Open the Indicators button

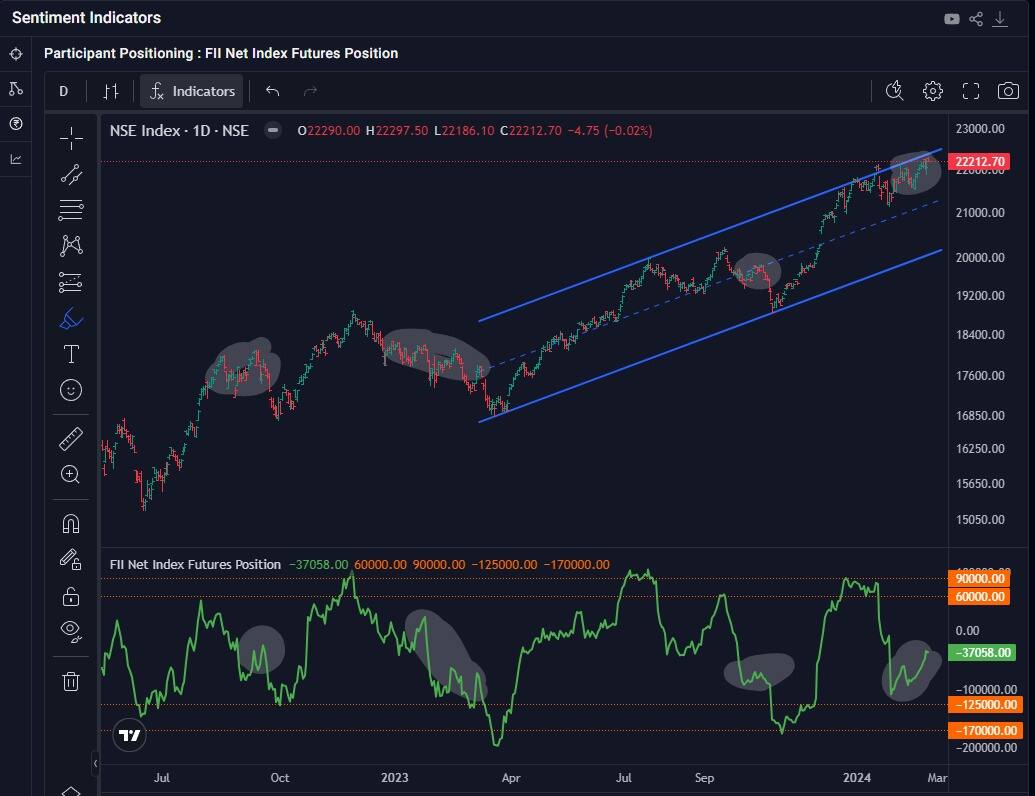pos(192,91)
